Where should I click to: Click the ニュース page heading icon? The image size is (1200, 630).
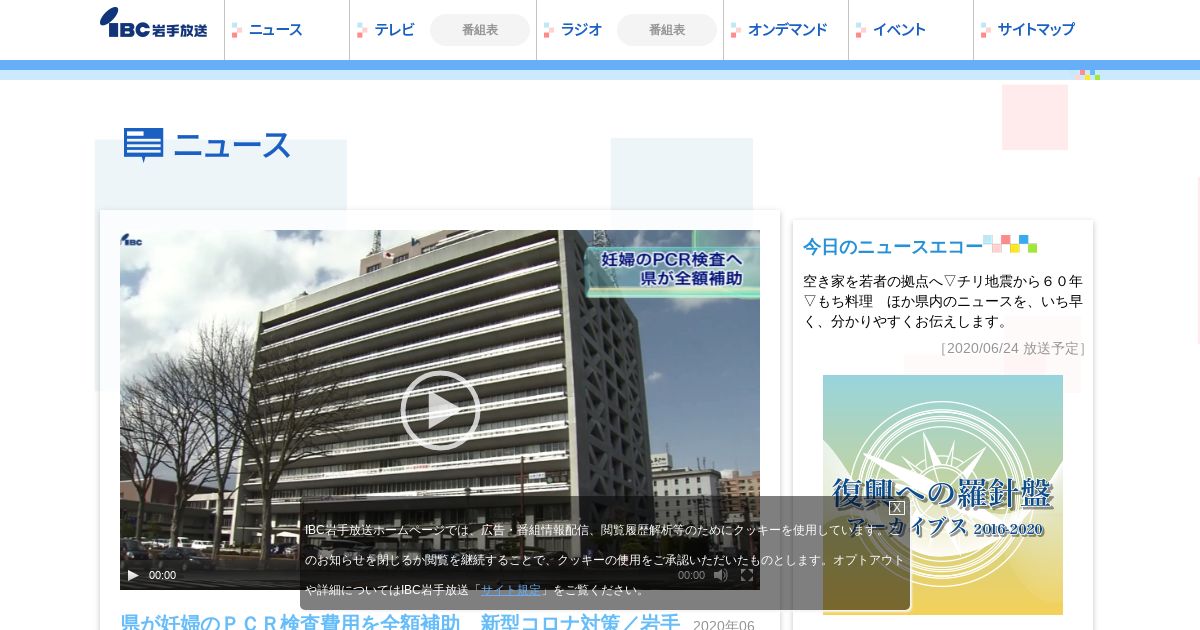144,145
